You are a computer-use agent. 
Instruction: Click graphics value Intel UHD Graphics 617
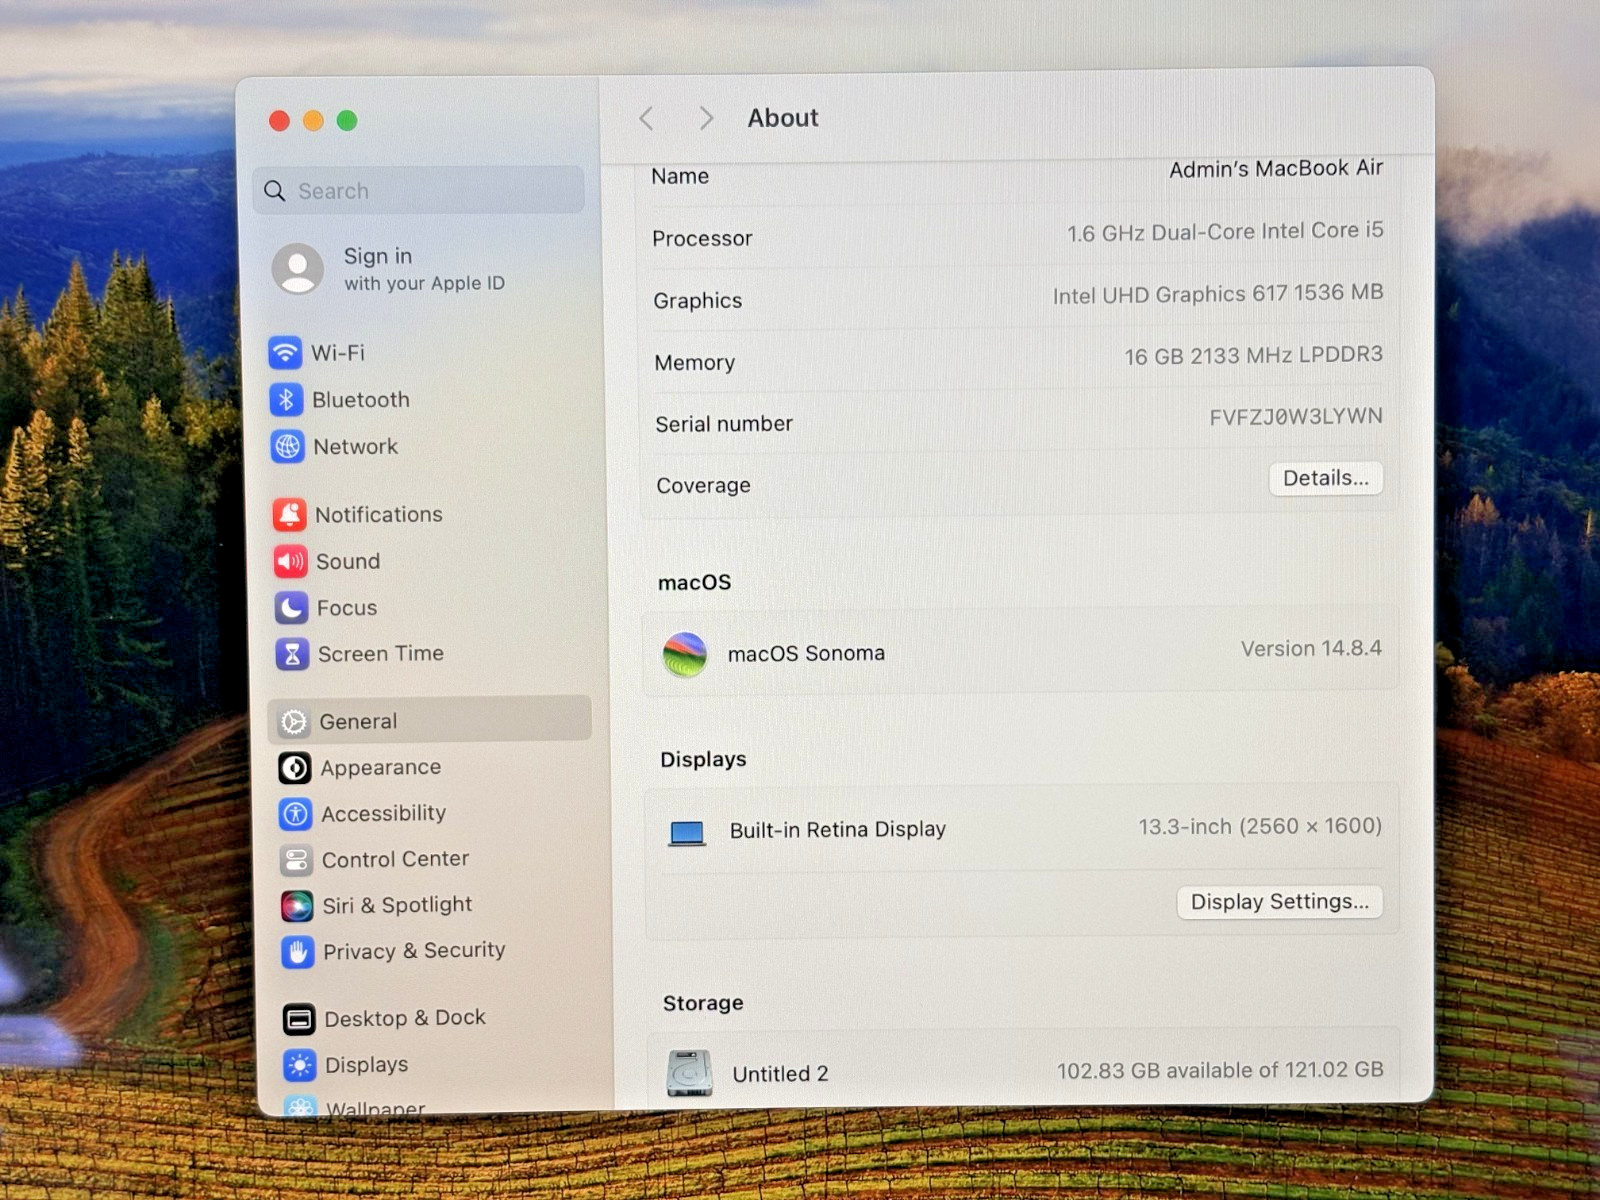[x=1170, y=295]
